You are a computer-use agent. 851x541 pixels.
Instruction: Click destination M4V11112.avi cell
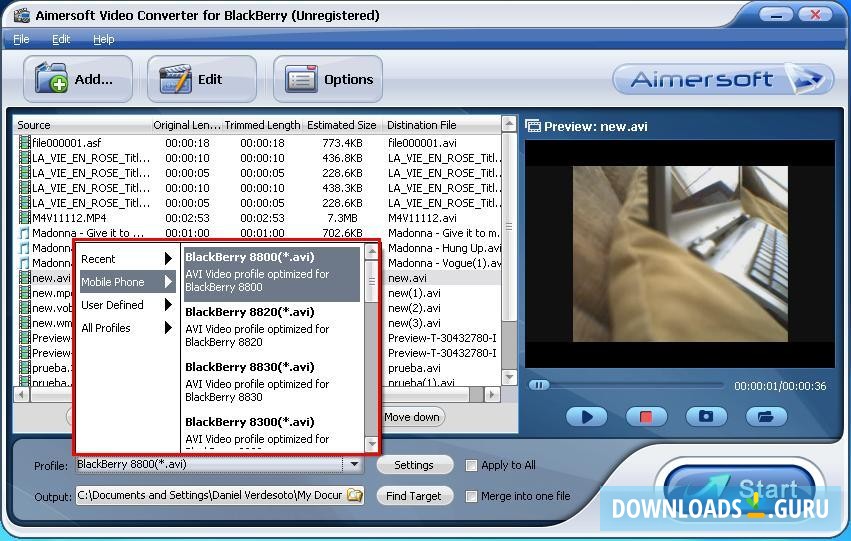pyautogui.click(x=422, y=218)
